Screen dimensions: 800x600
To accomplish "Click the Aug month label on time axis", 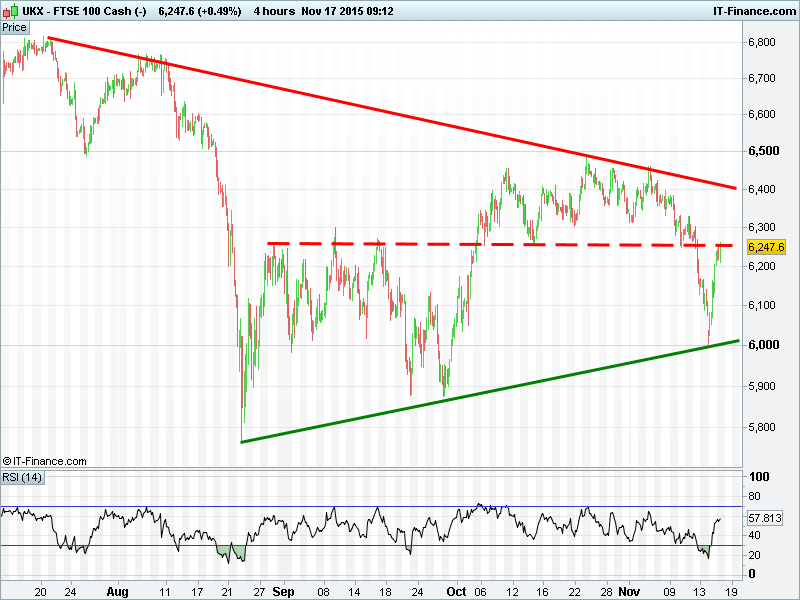I will [x=117, y=592].
